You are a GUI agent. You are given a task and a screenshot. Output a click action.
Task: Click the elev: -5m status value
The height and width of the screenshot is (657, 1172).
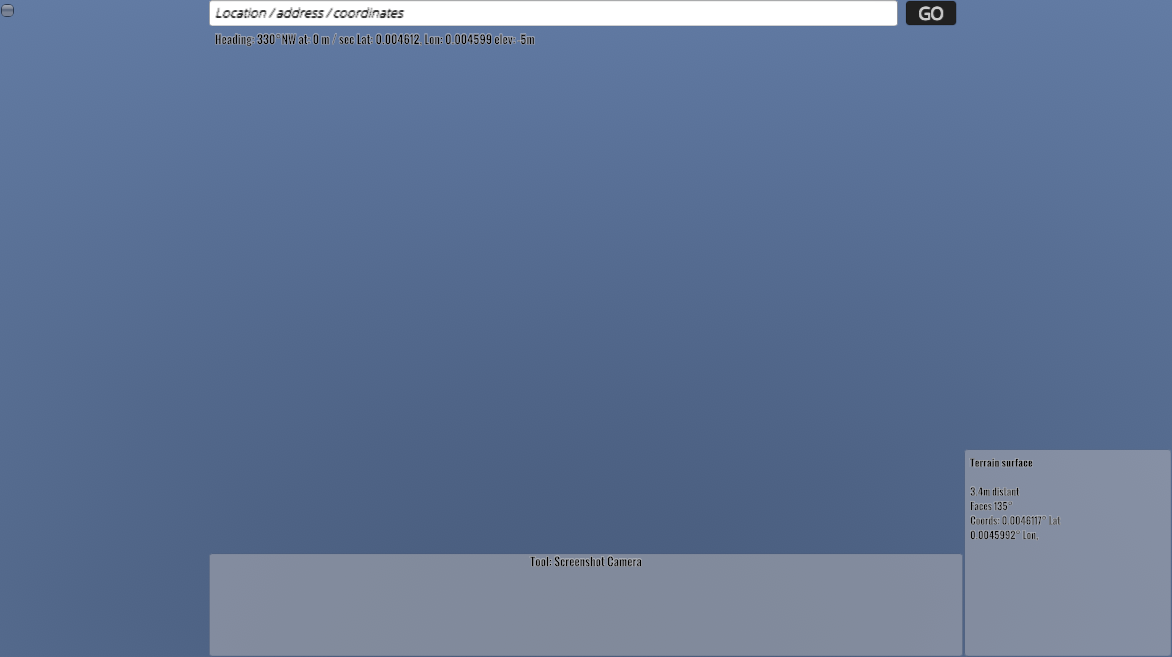tap(516, 40)
